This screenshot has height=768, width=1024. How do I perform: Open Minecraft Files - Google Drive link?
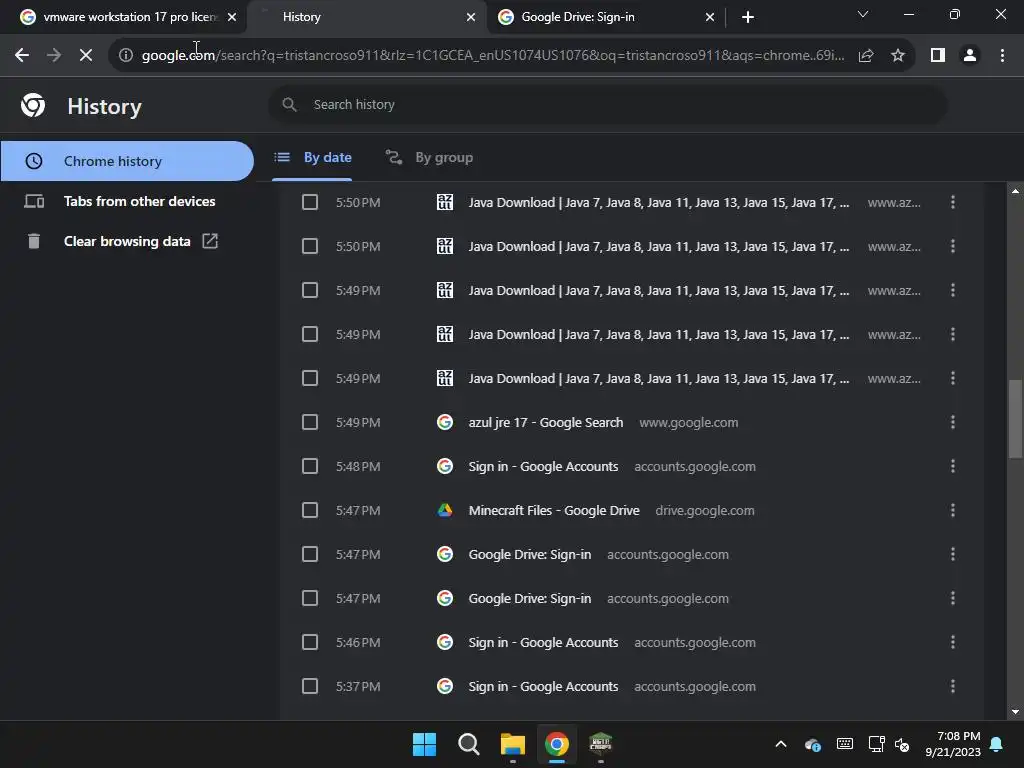pyautogui.click(x=554, y=510)
